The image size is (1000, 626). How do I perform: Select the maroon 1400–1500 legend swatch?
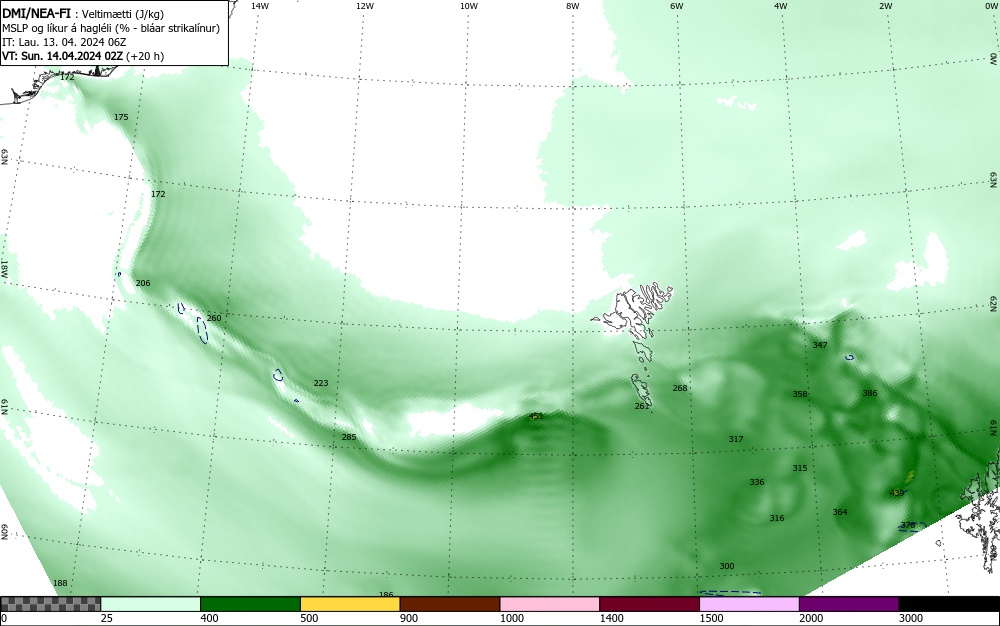649,604
